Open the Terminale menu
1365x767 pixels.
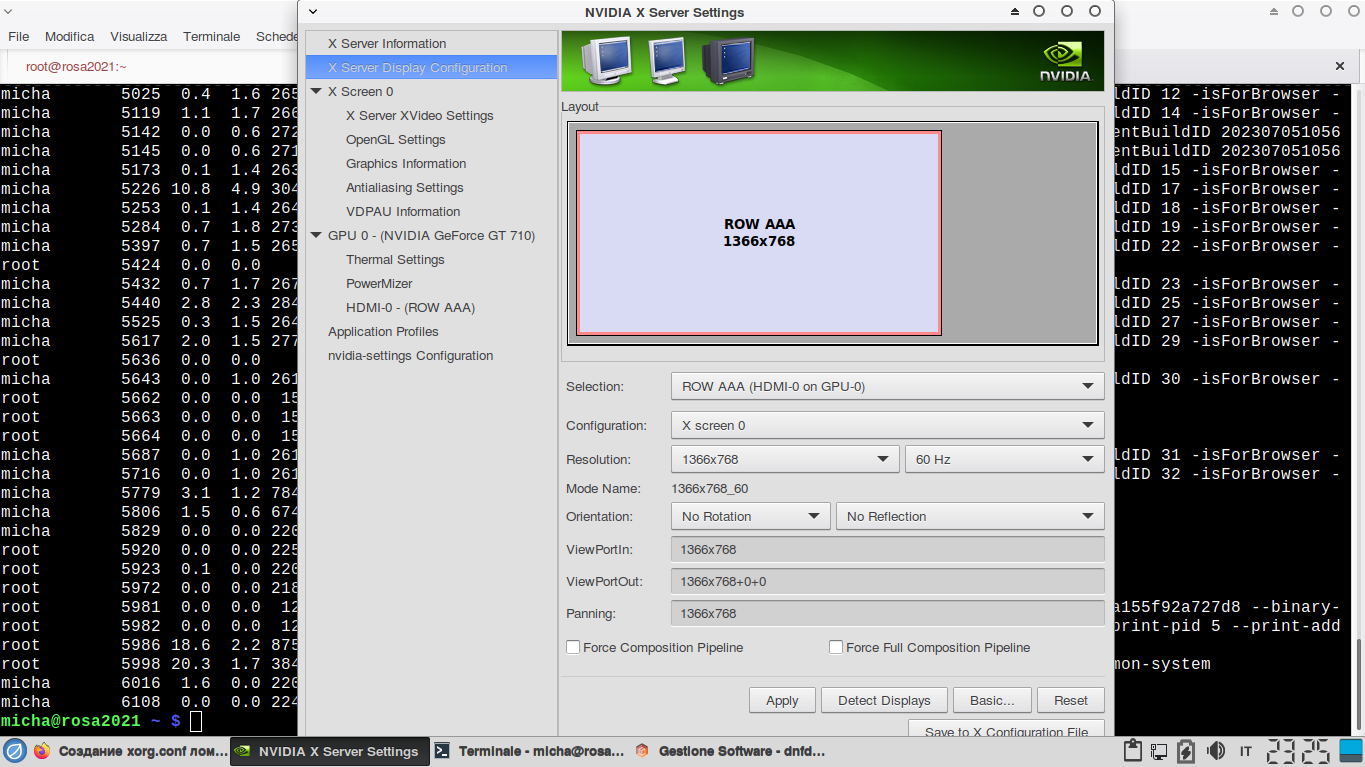212,36
